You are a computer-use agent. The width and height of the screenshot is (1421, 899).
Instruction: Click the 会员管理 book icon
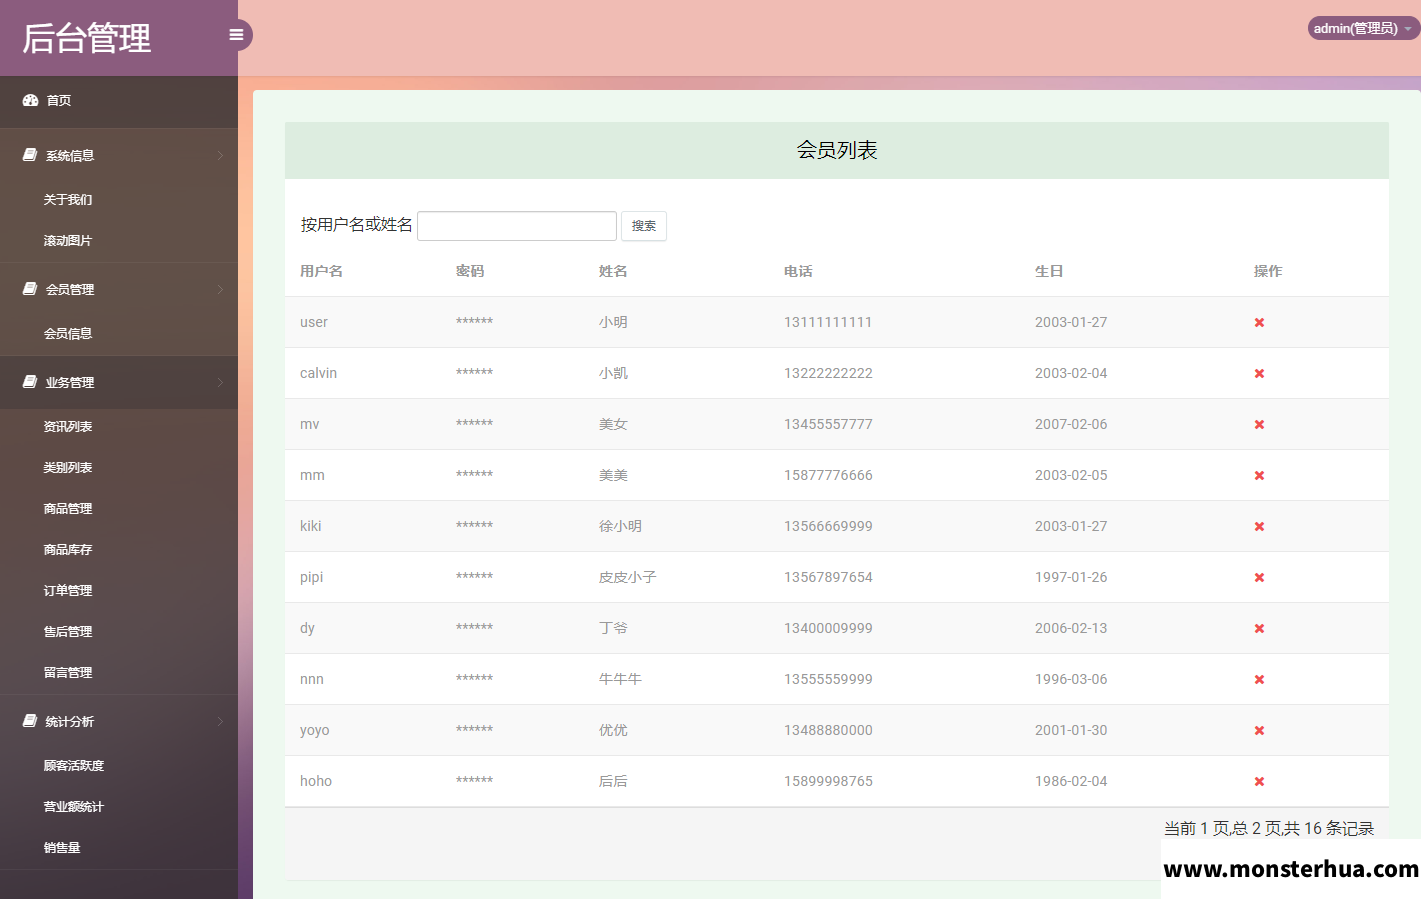tap(30, 289)
